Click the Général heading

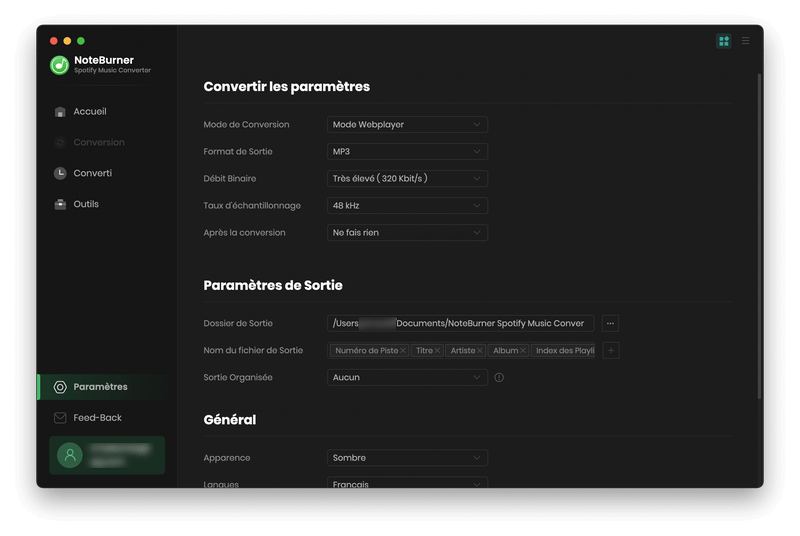(x=230, y=420)
